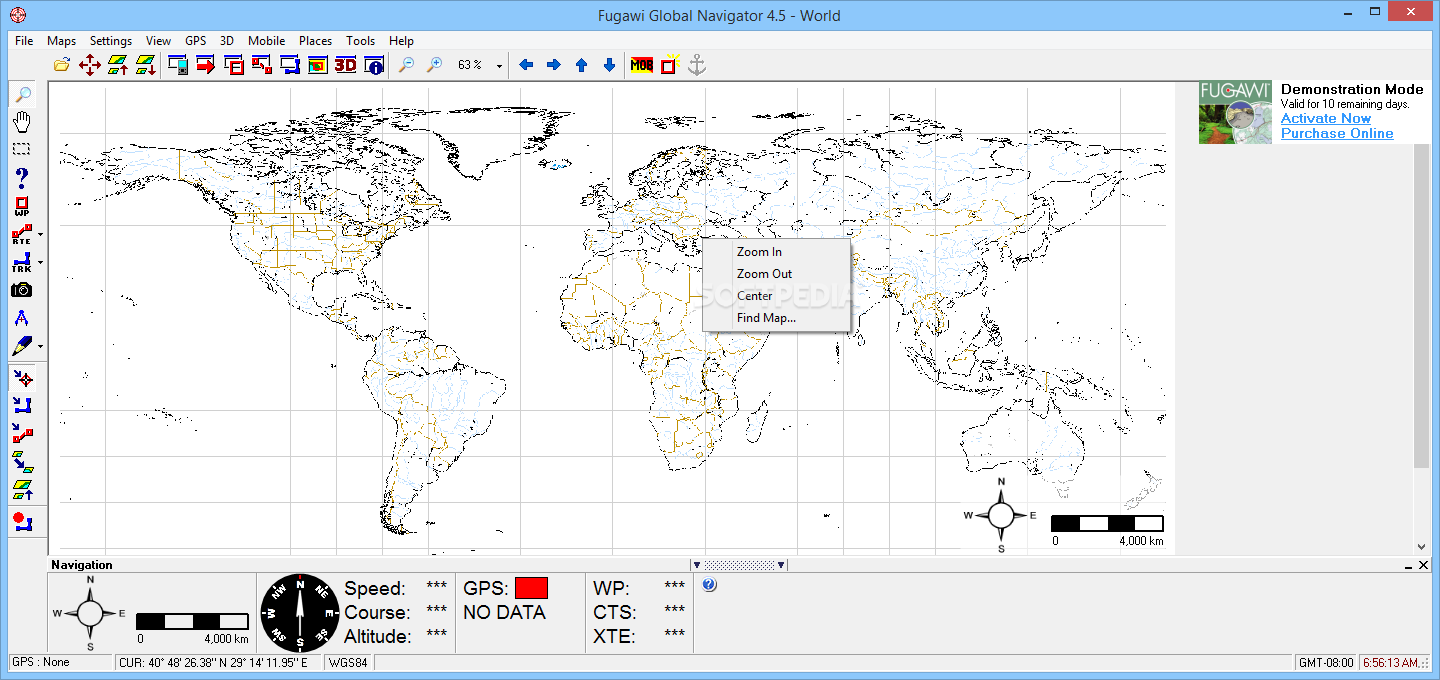The height and width of the screenshot is (680, 1440).
Task: Select the magnifier zoom tool in sidebar
Action: pos(22,95)
